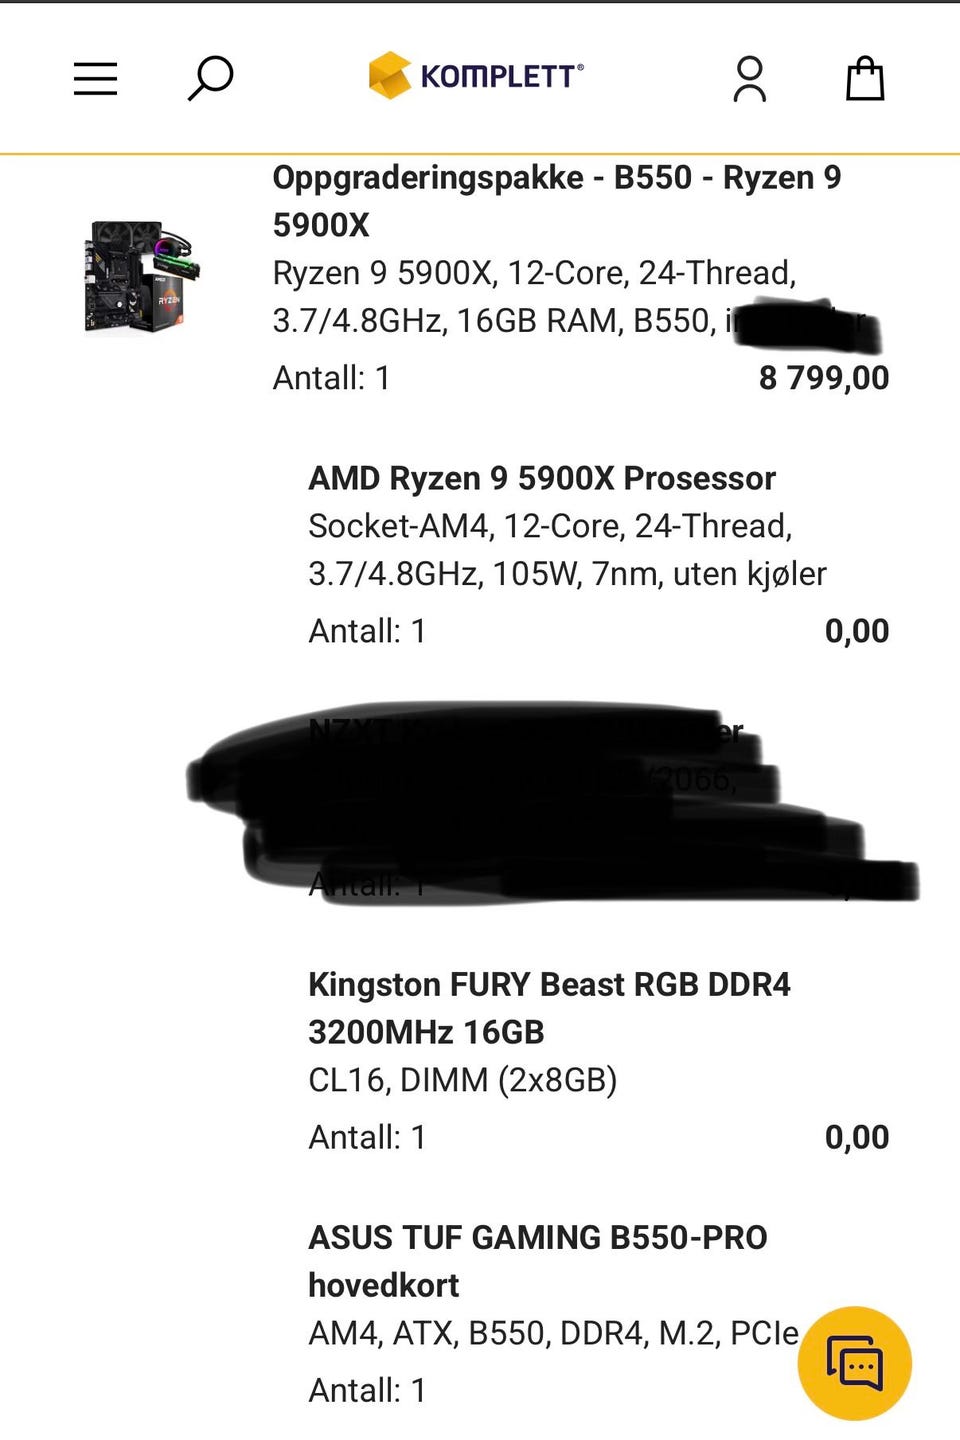Screen dimensions: 960x1440
Task: Click Antall: 1 under the upgrade package
Action: (x=331, y=378)
